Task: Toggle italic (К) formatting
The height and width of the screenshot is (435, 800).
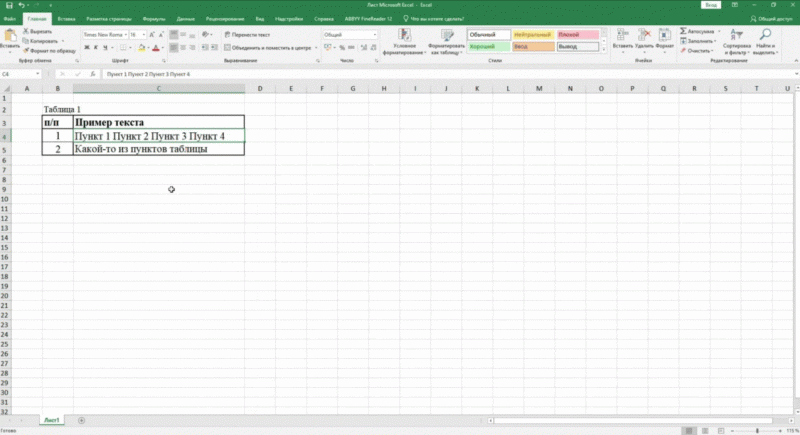Action: coord(95,47)
